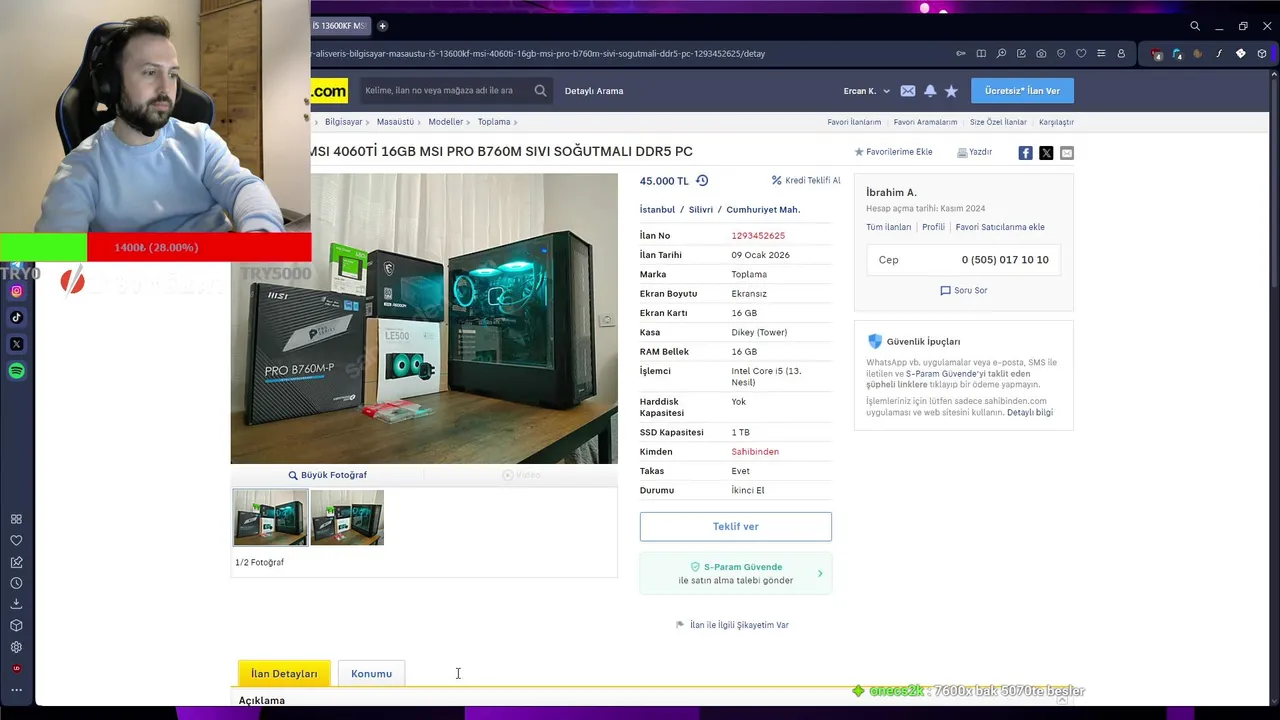
Task: Click the Ücretsiz İlan Ver button
Action: (x=1022, y=91)
